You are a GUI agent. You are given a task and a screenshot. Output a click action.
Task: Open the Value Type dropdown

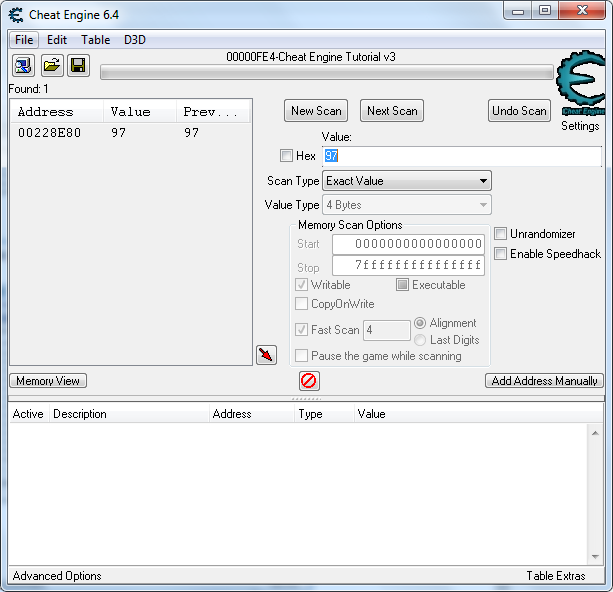(407, 205)
